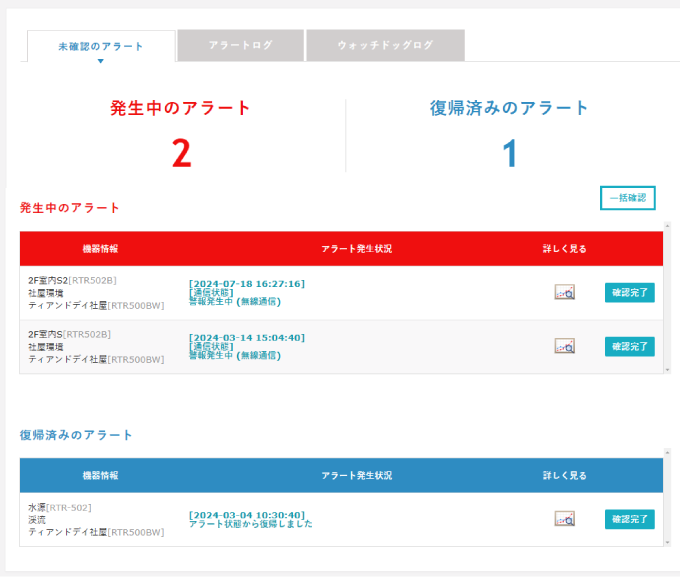Click 確認完了 for the 2F室内S2 alert
This screenshot has width=680, height=580.
(x=629, y=293)
